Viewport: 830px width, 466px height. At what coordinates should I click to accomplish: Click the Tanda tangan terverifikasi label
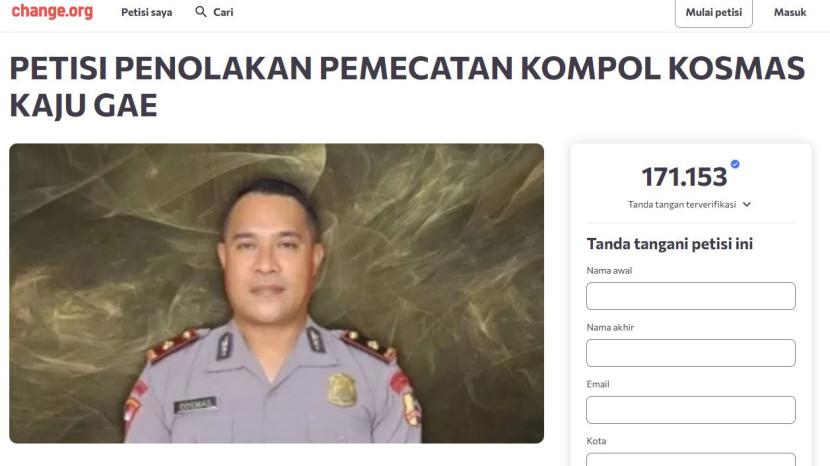coord(682,204)
